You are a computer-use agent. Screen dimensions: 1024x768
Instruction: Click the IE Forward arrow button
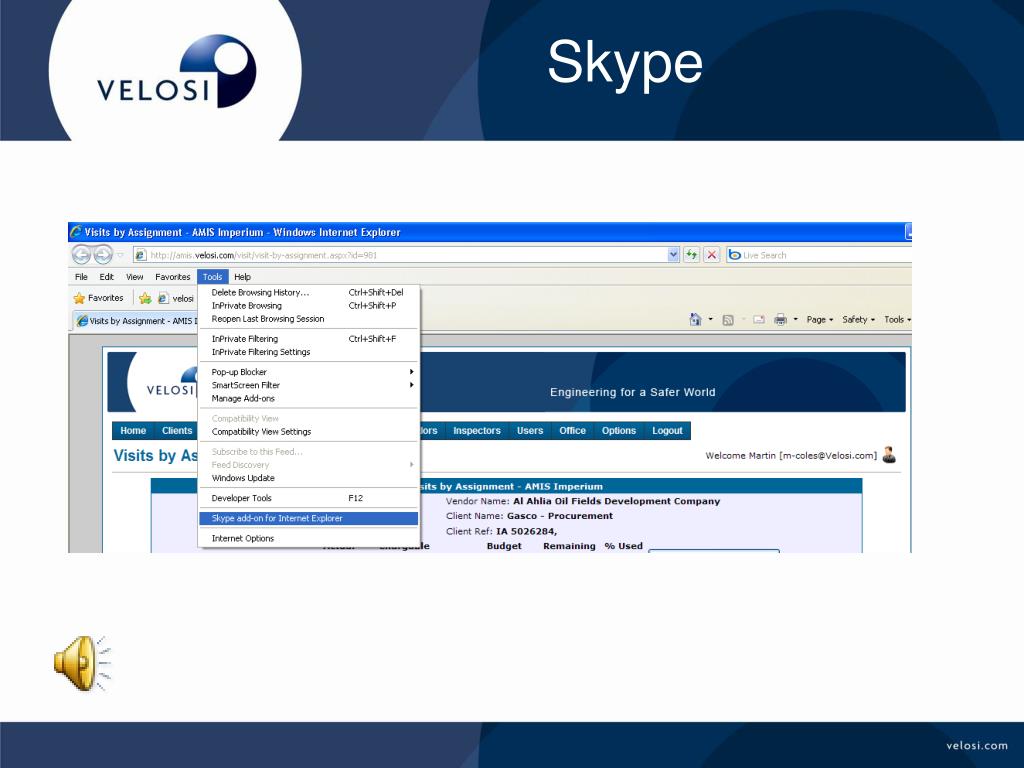[103, 255]
